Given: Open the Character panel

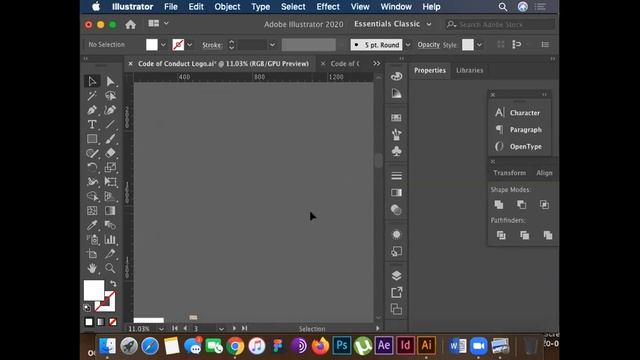Looking at the screenshot, I should (518, 113).
